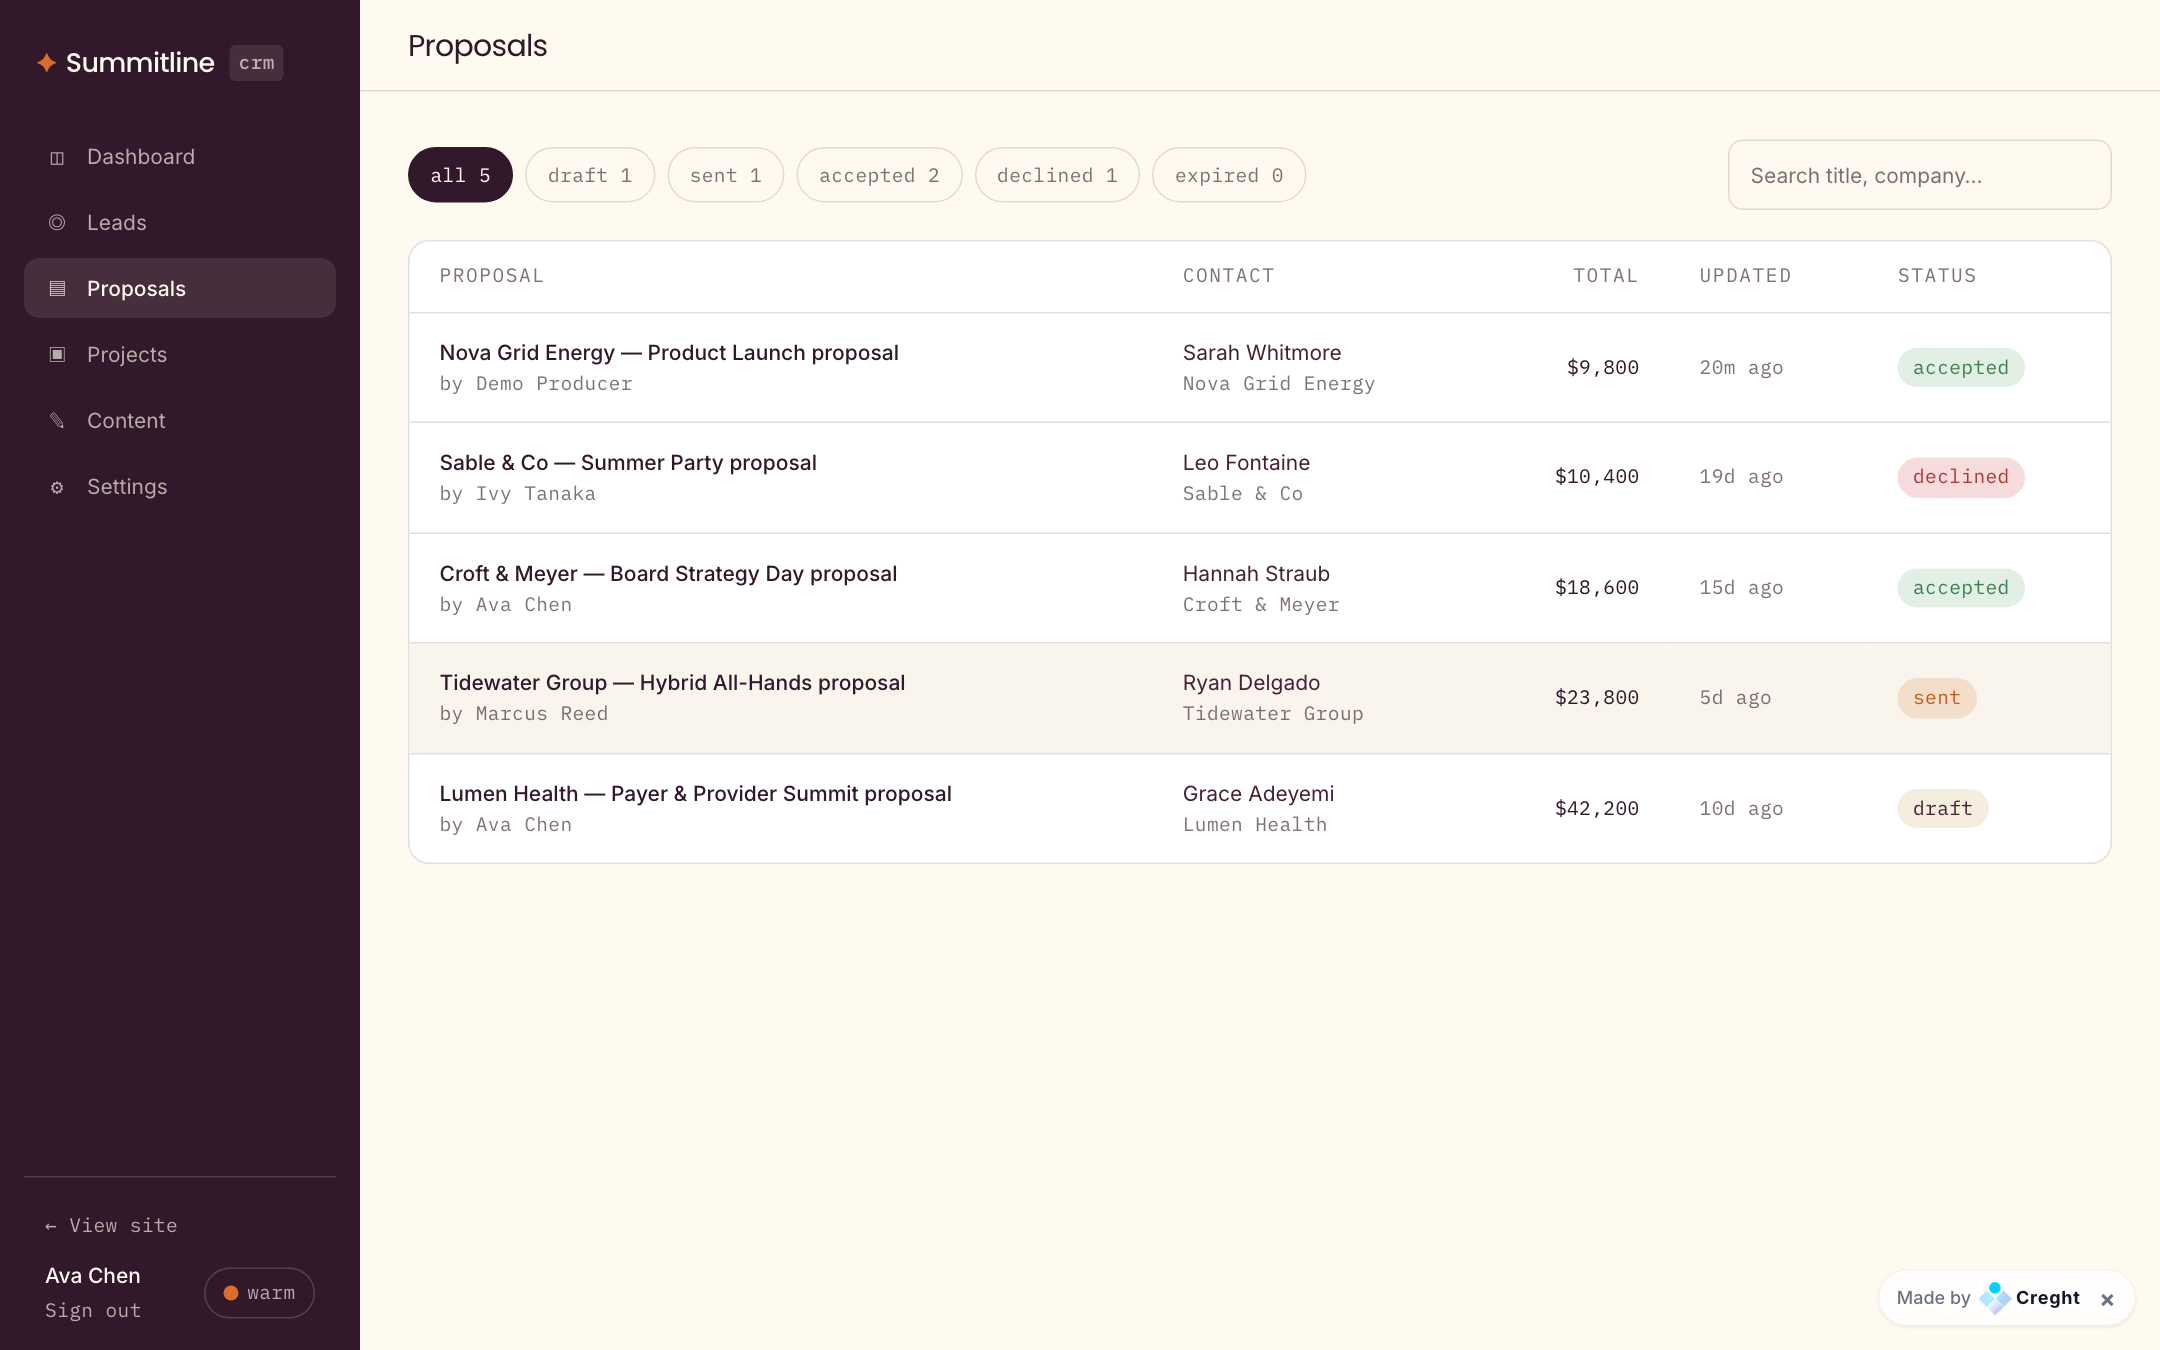Select the declined filter chip

pyautogui.click(x=1057, y=175)
